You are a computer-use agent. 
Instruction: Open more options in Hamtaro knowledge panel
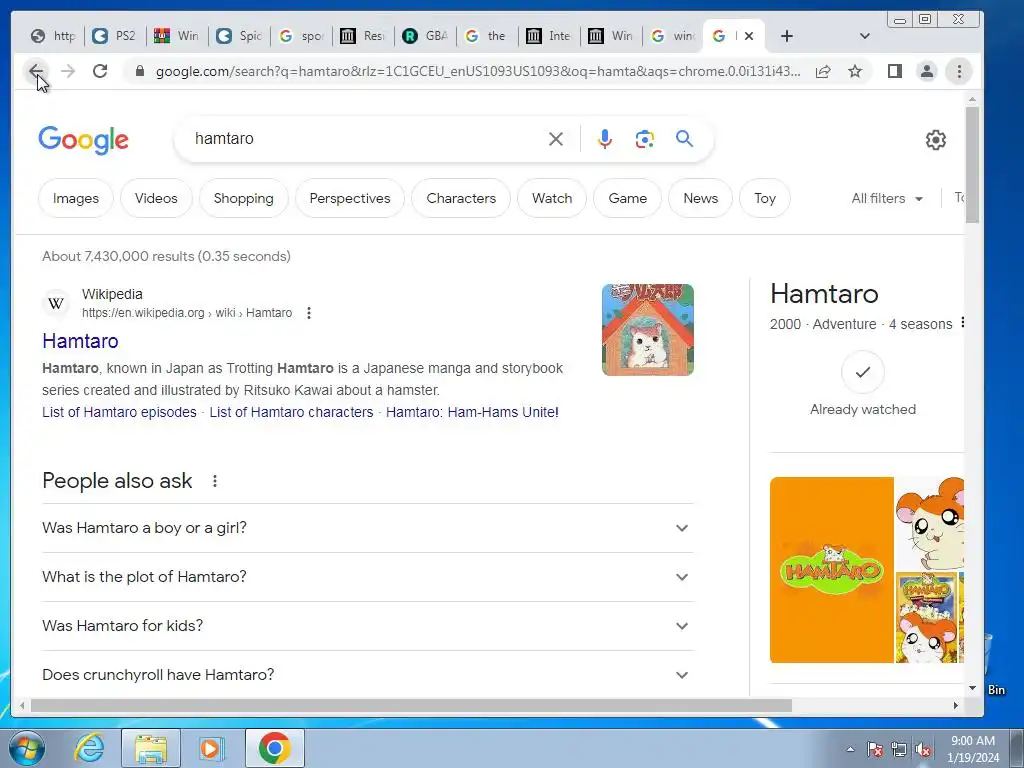[962, 323]
